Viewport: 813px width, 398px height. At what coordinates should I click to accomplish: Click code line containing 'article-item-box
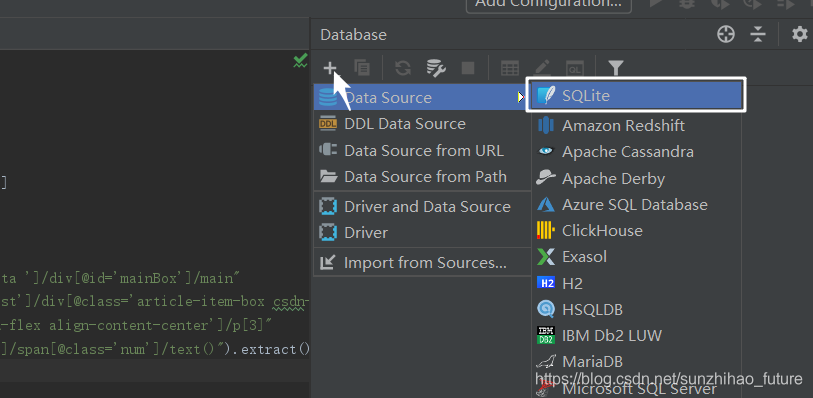(155, 302)
